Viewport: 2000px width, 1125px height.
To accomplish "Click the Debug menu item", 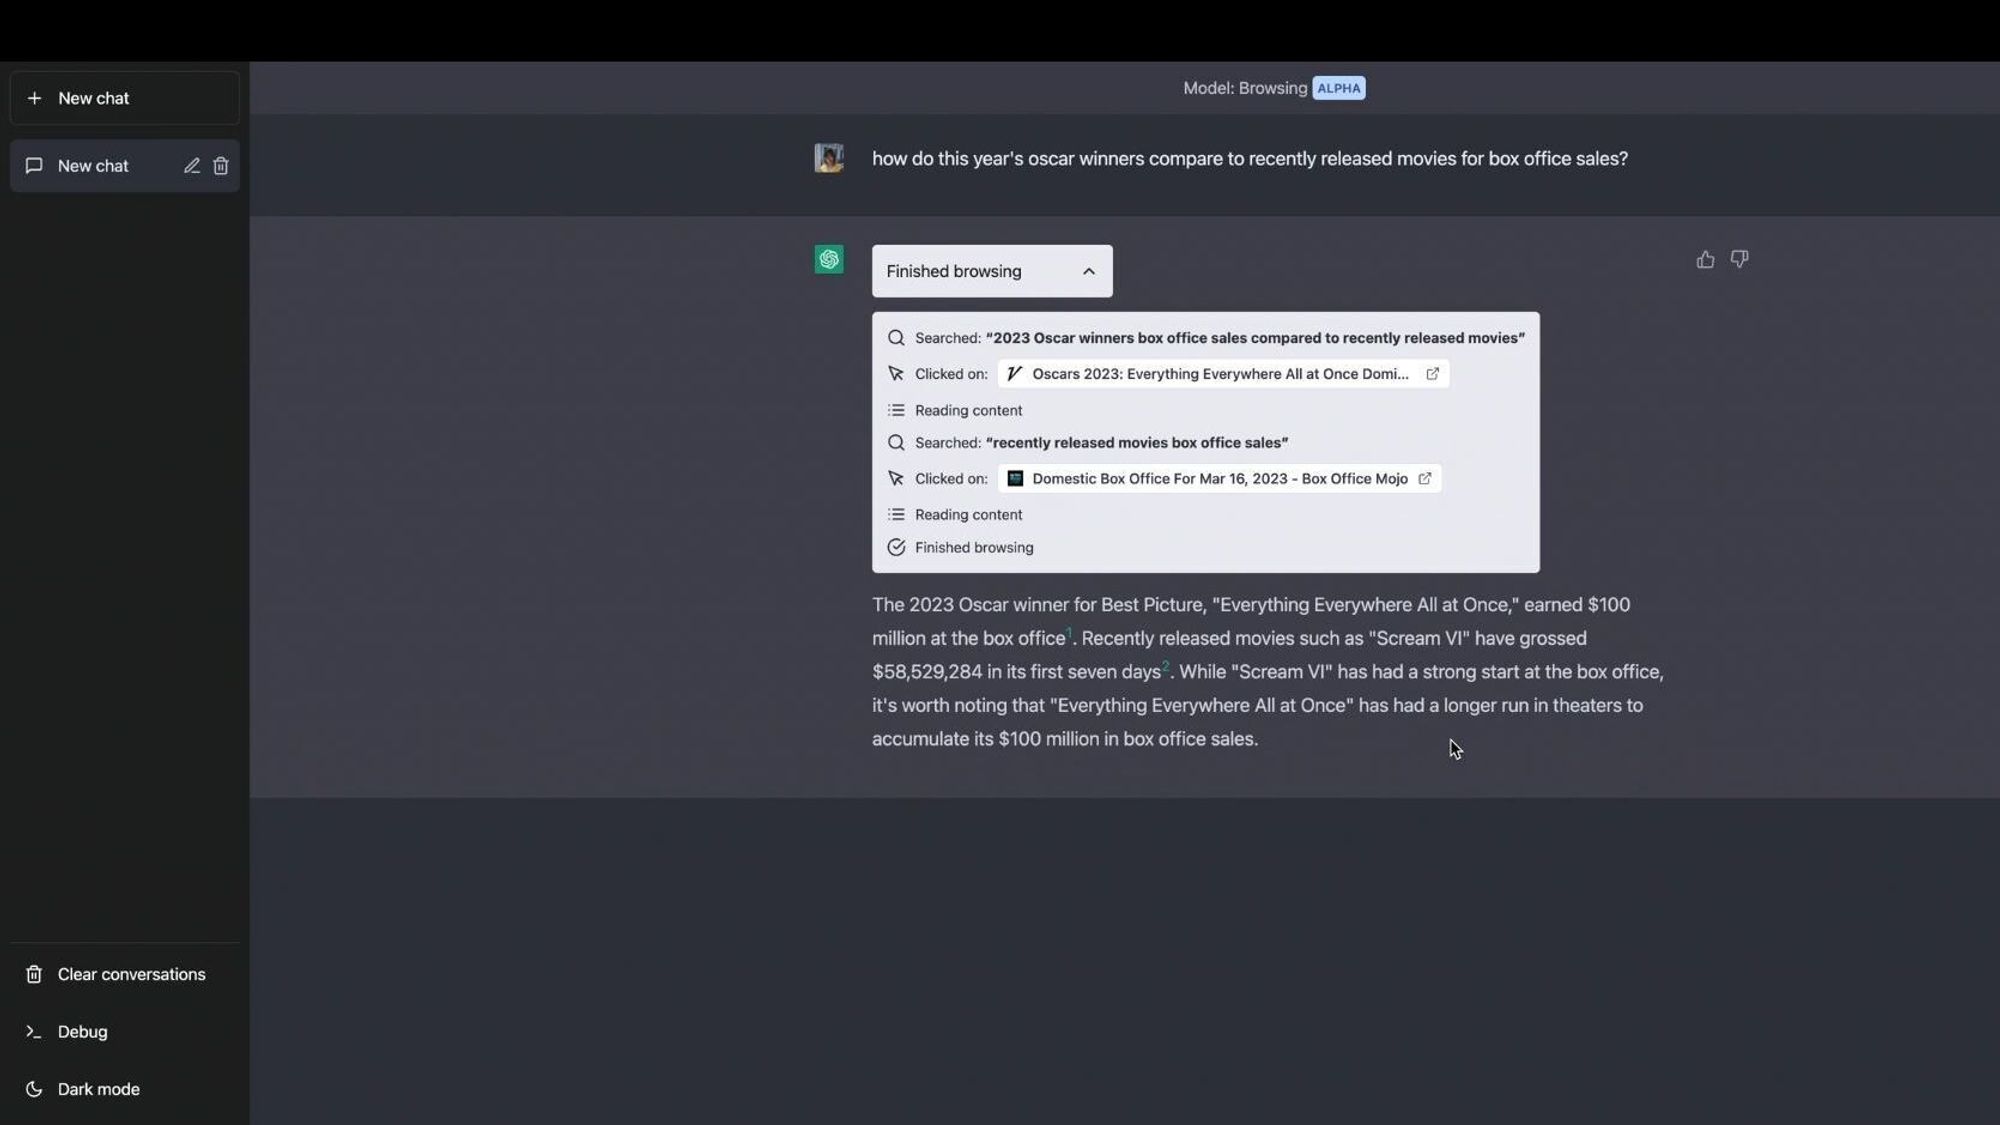I will click(x=81, y=1032).
